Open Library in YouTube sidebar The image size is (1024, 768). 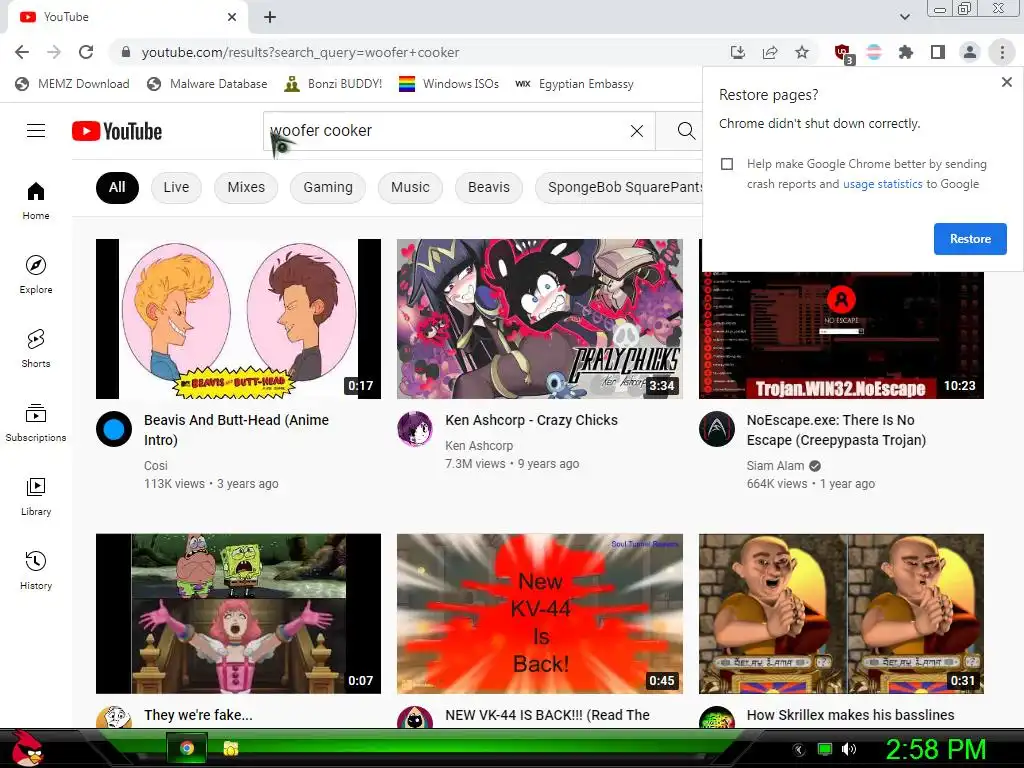[x=36, y=496]
